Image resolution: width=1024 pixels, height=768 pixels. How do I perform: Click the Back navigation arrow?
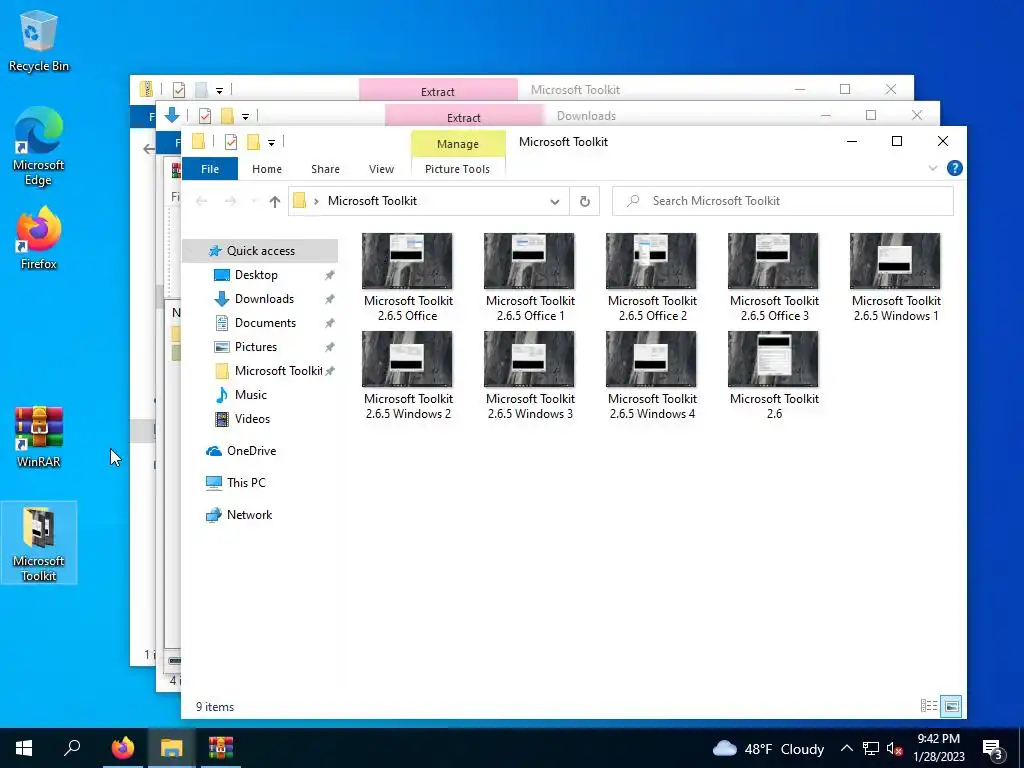click(202, 202)
